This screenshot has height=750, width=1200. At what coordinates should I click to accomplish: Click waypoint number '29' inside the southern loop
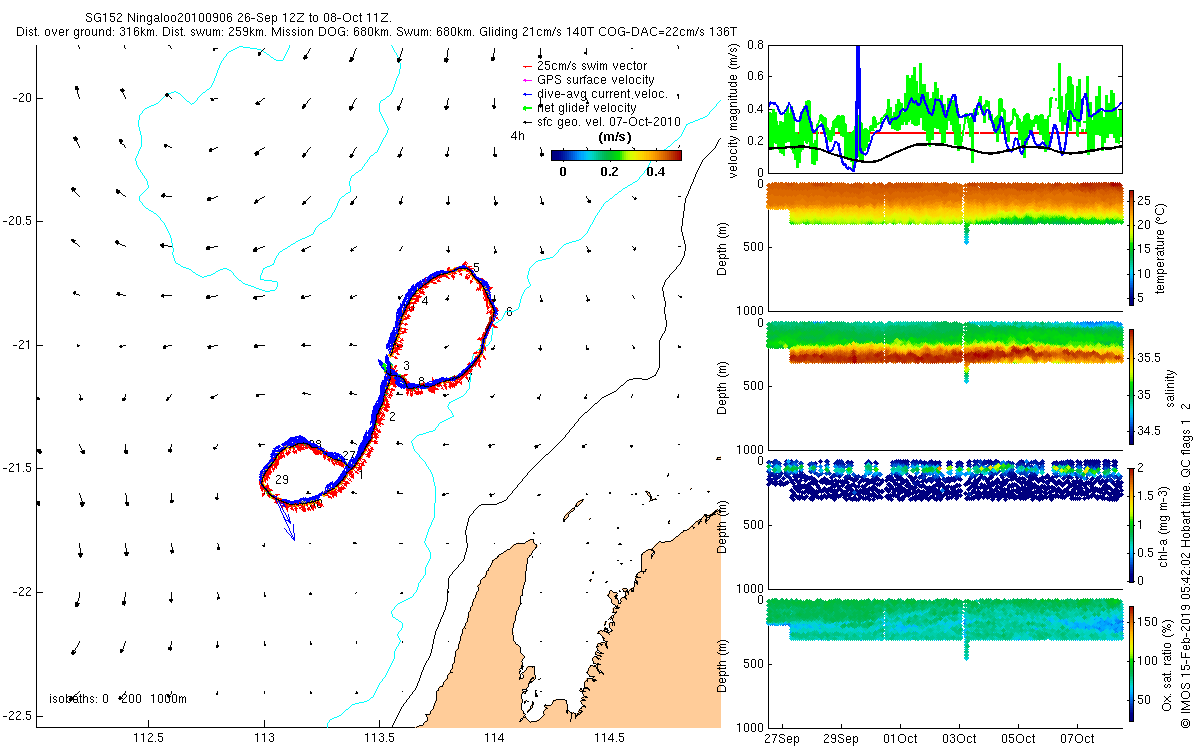pyautogui.click(x=282, y=481)
